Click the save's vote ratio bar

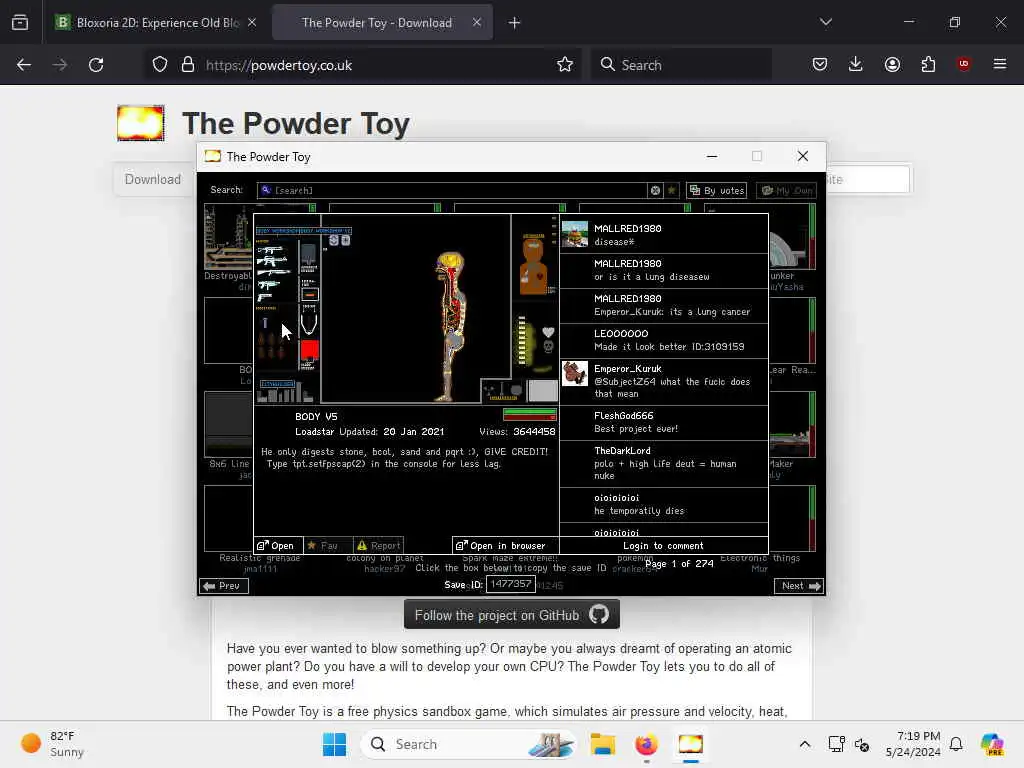[530, 415]
